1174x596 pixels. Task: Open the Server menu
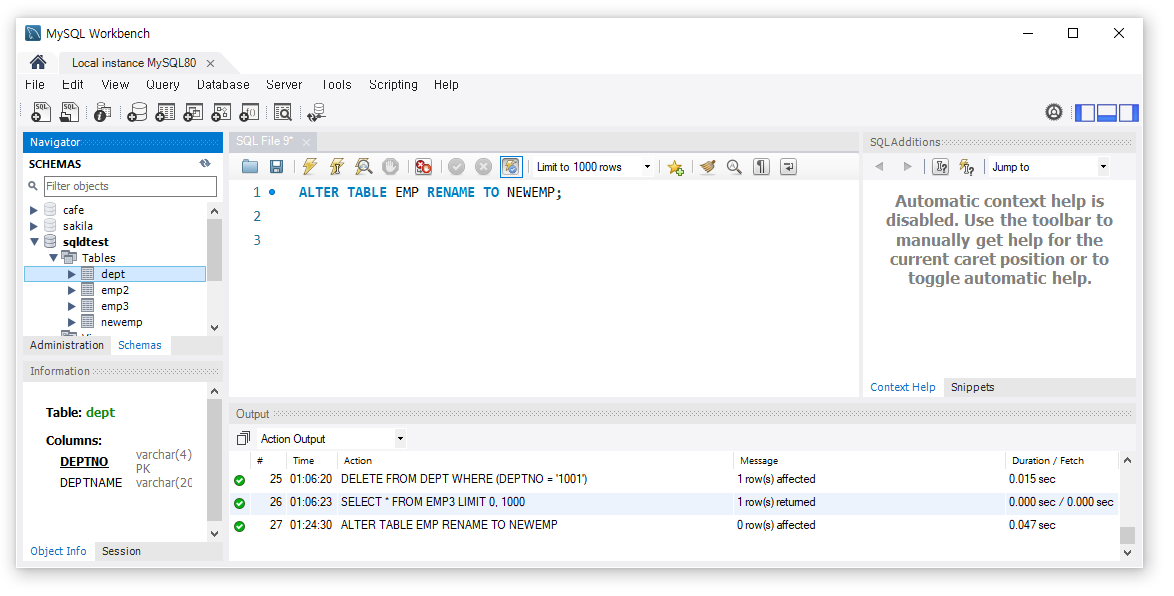[284, 85]
